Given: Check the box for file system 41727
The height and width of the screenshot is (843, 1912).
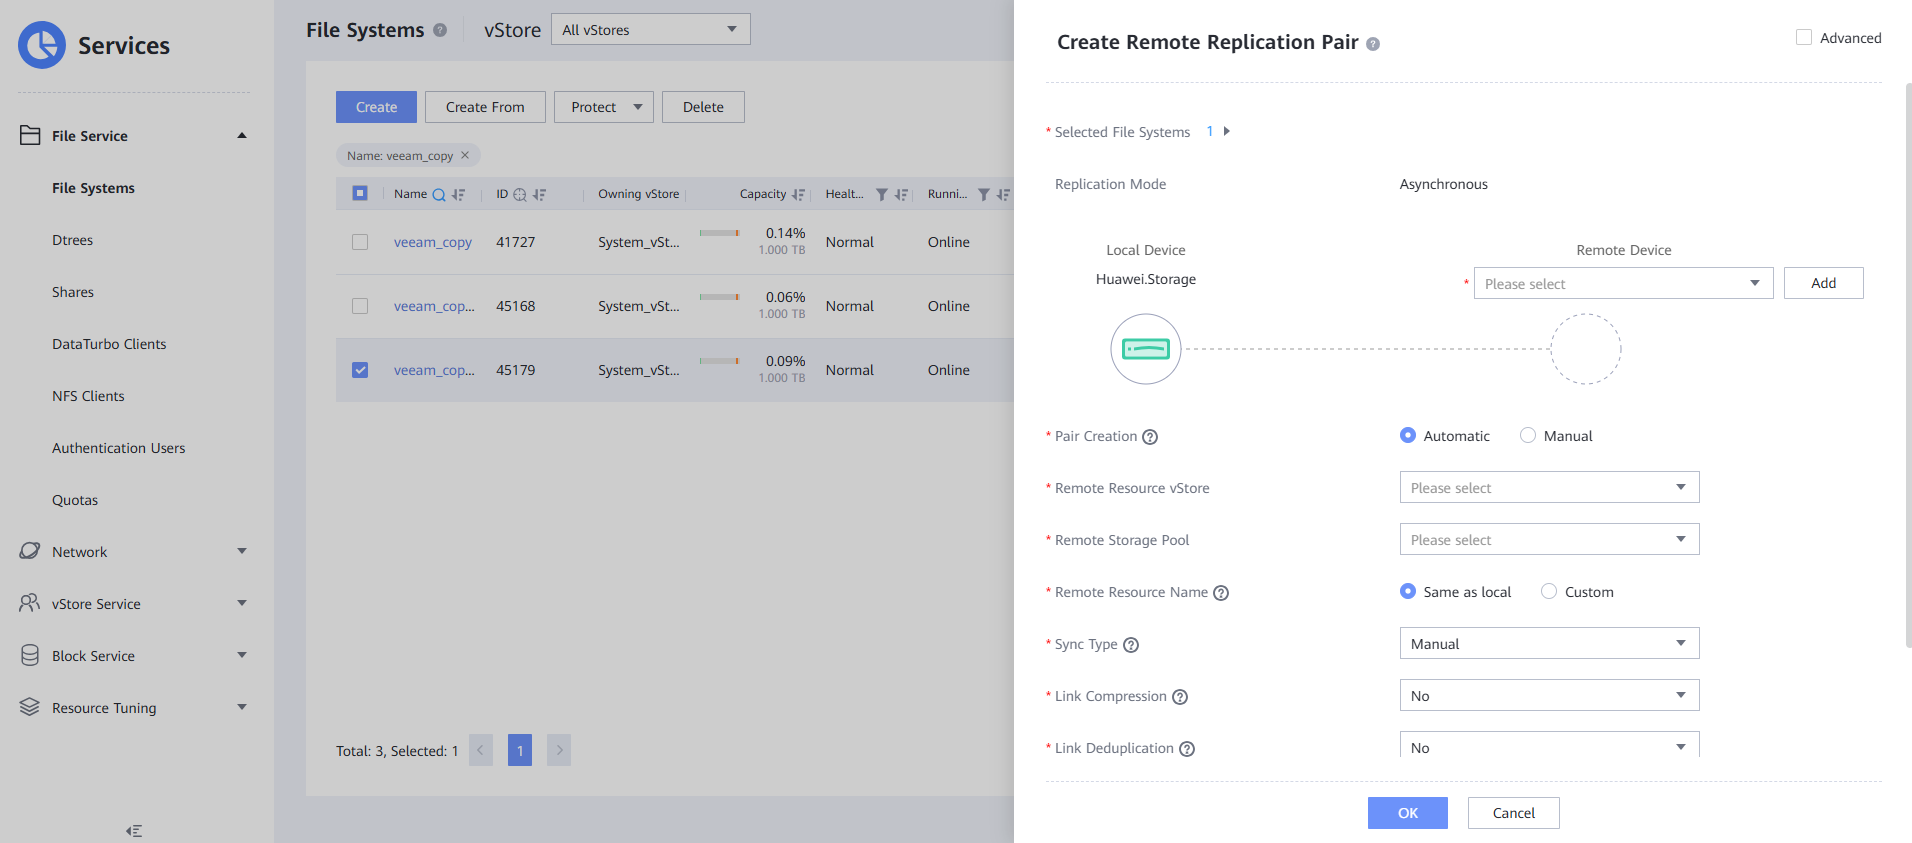Looking at the screenshot, I should coord(360,242).
